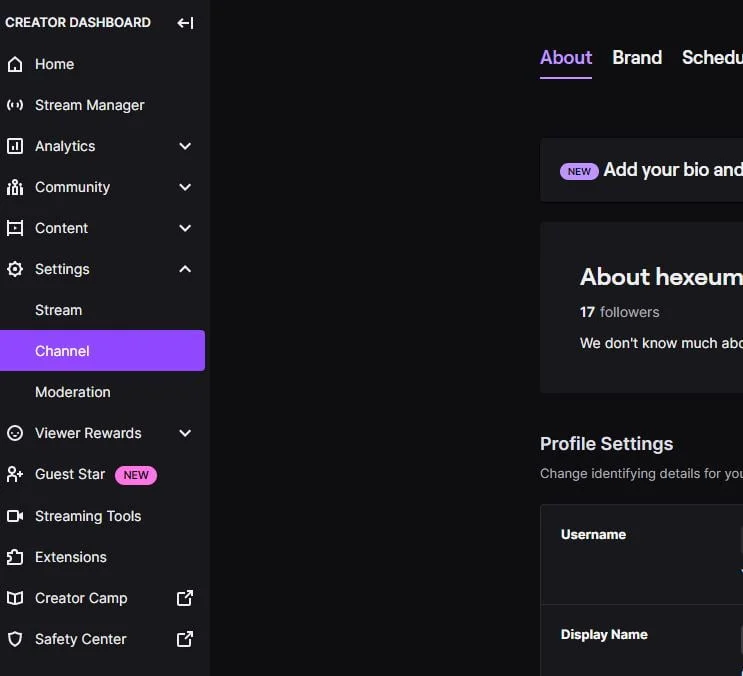Open Stream Manager page

click(x=90, y=105)
